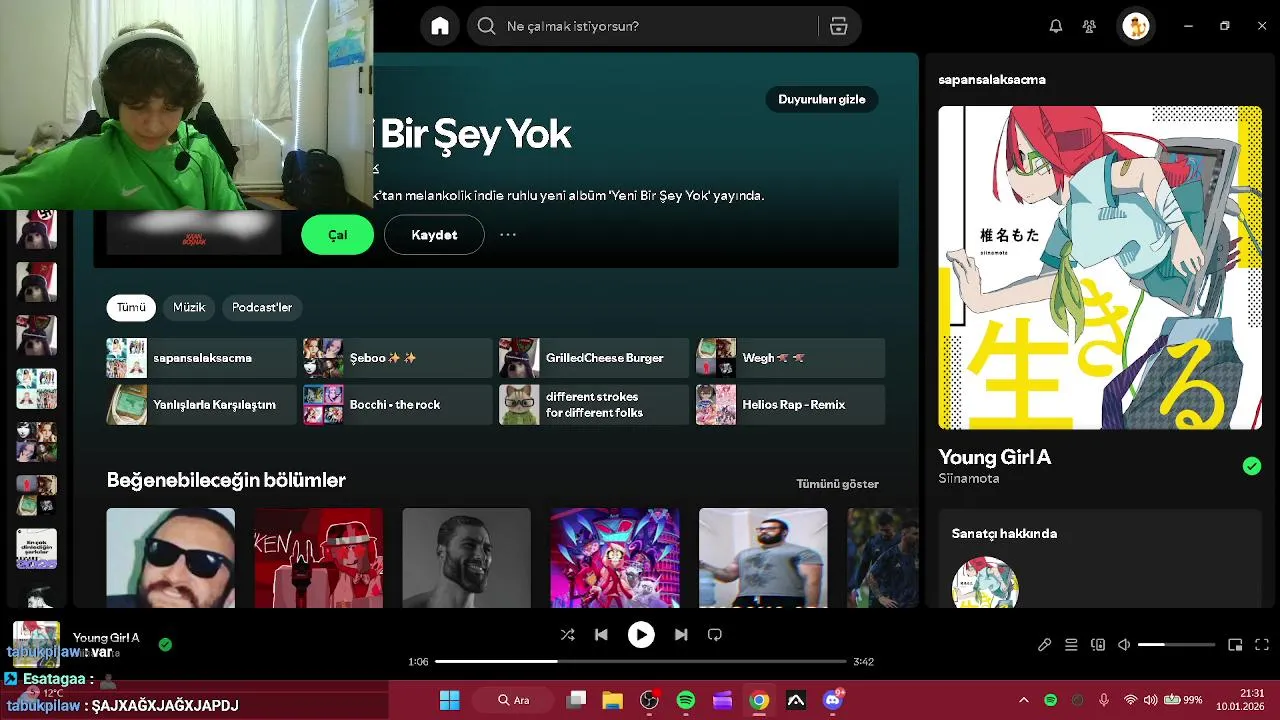This screenshot has width=1280, height=720.
Task: Mute with the speaker icon in player
Action: click(x=1124, y=645)
